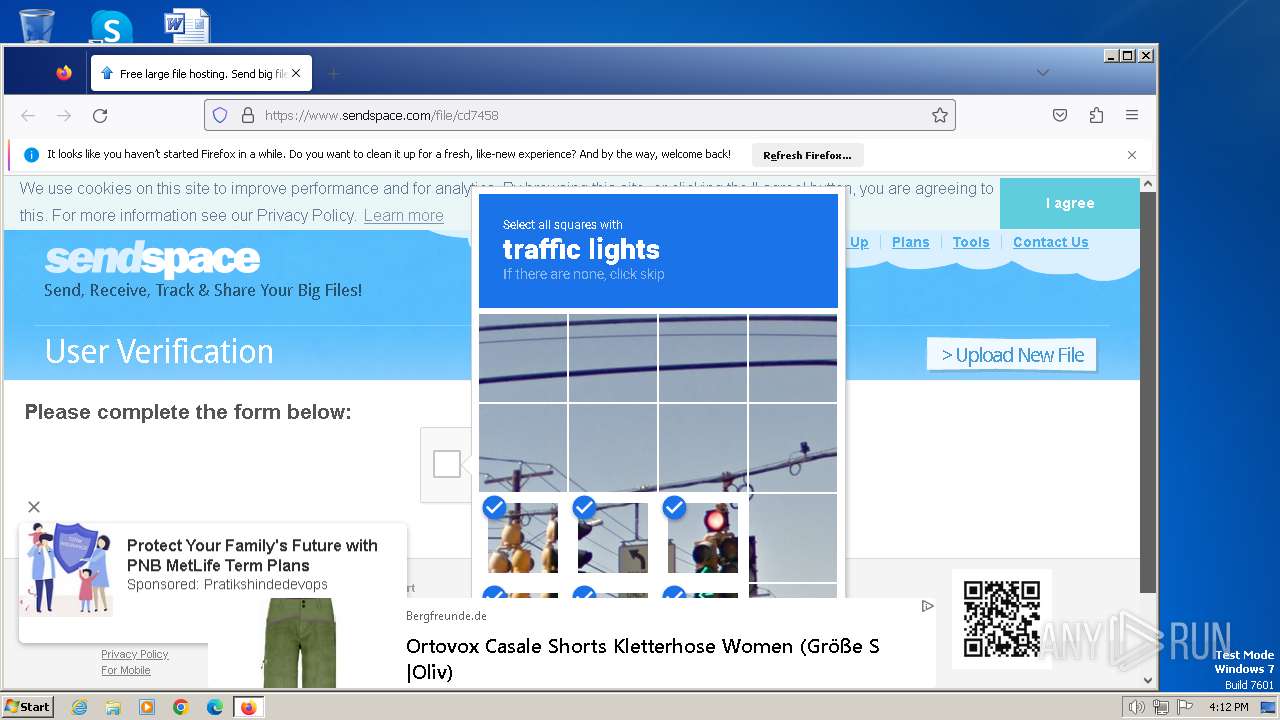Open the Privacy Policy footer link
The width and height of the screenshot is (1280, 720).
click(135, 654)
